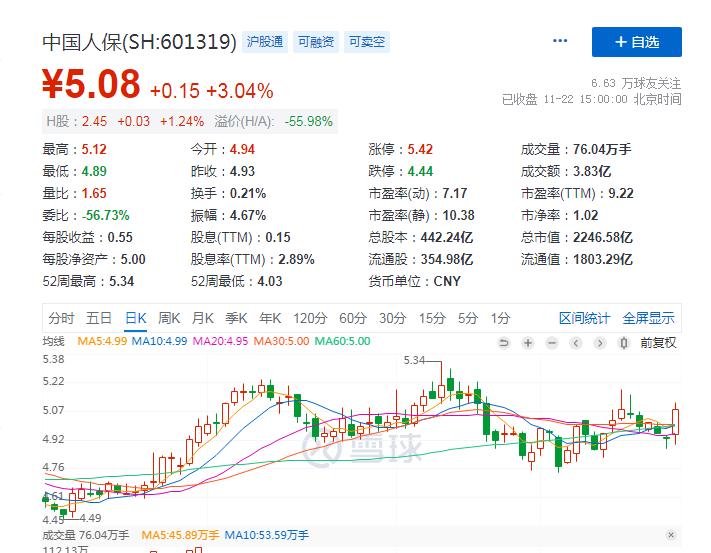Screen dimensions: 711x553
Task: Open the 前复权 adjustment dropdown
Action: (658, 343)
